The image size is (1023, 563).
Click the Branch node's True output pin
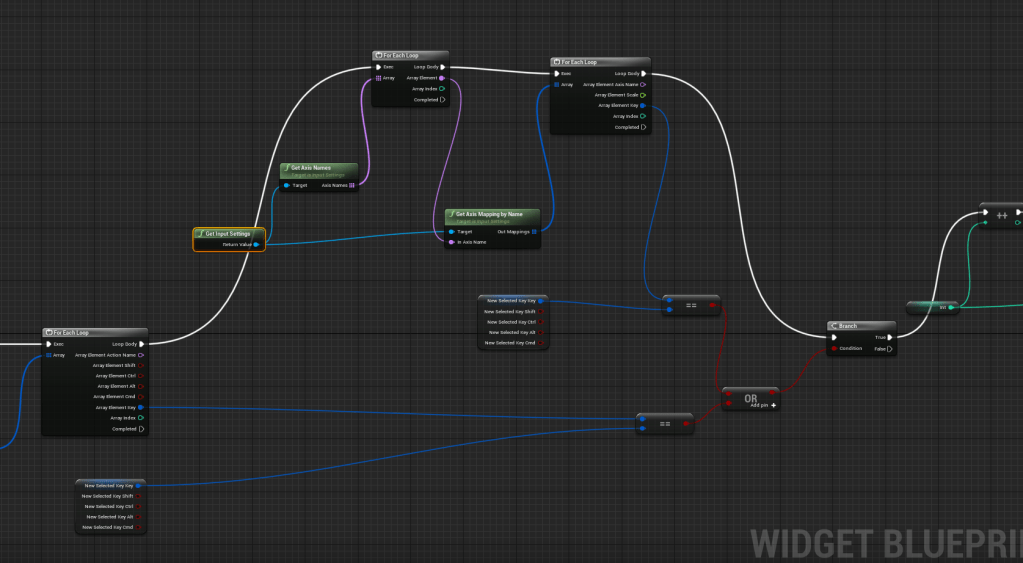(x=891, y=337)
